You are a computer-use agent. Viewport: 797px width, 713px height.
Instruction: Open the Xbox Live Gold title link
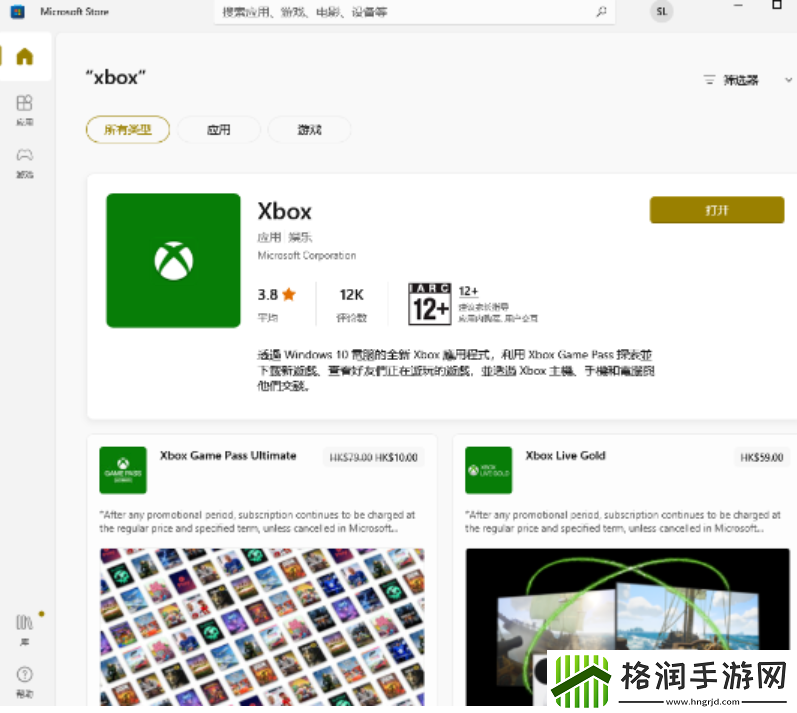pyautogui.click(x=565, y=456)
